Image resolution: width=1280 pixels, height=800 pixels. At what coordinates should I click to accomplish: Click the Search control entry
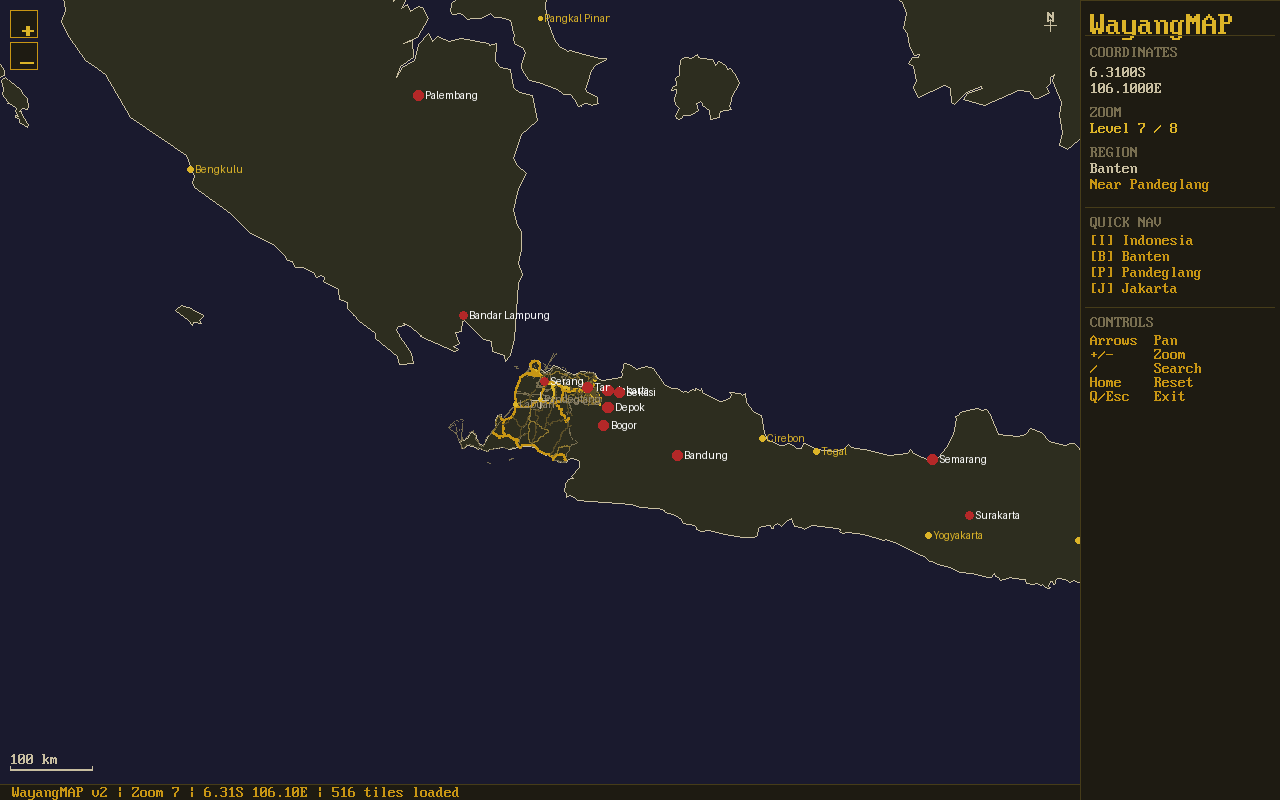point(1177,369)
